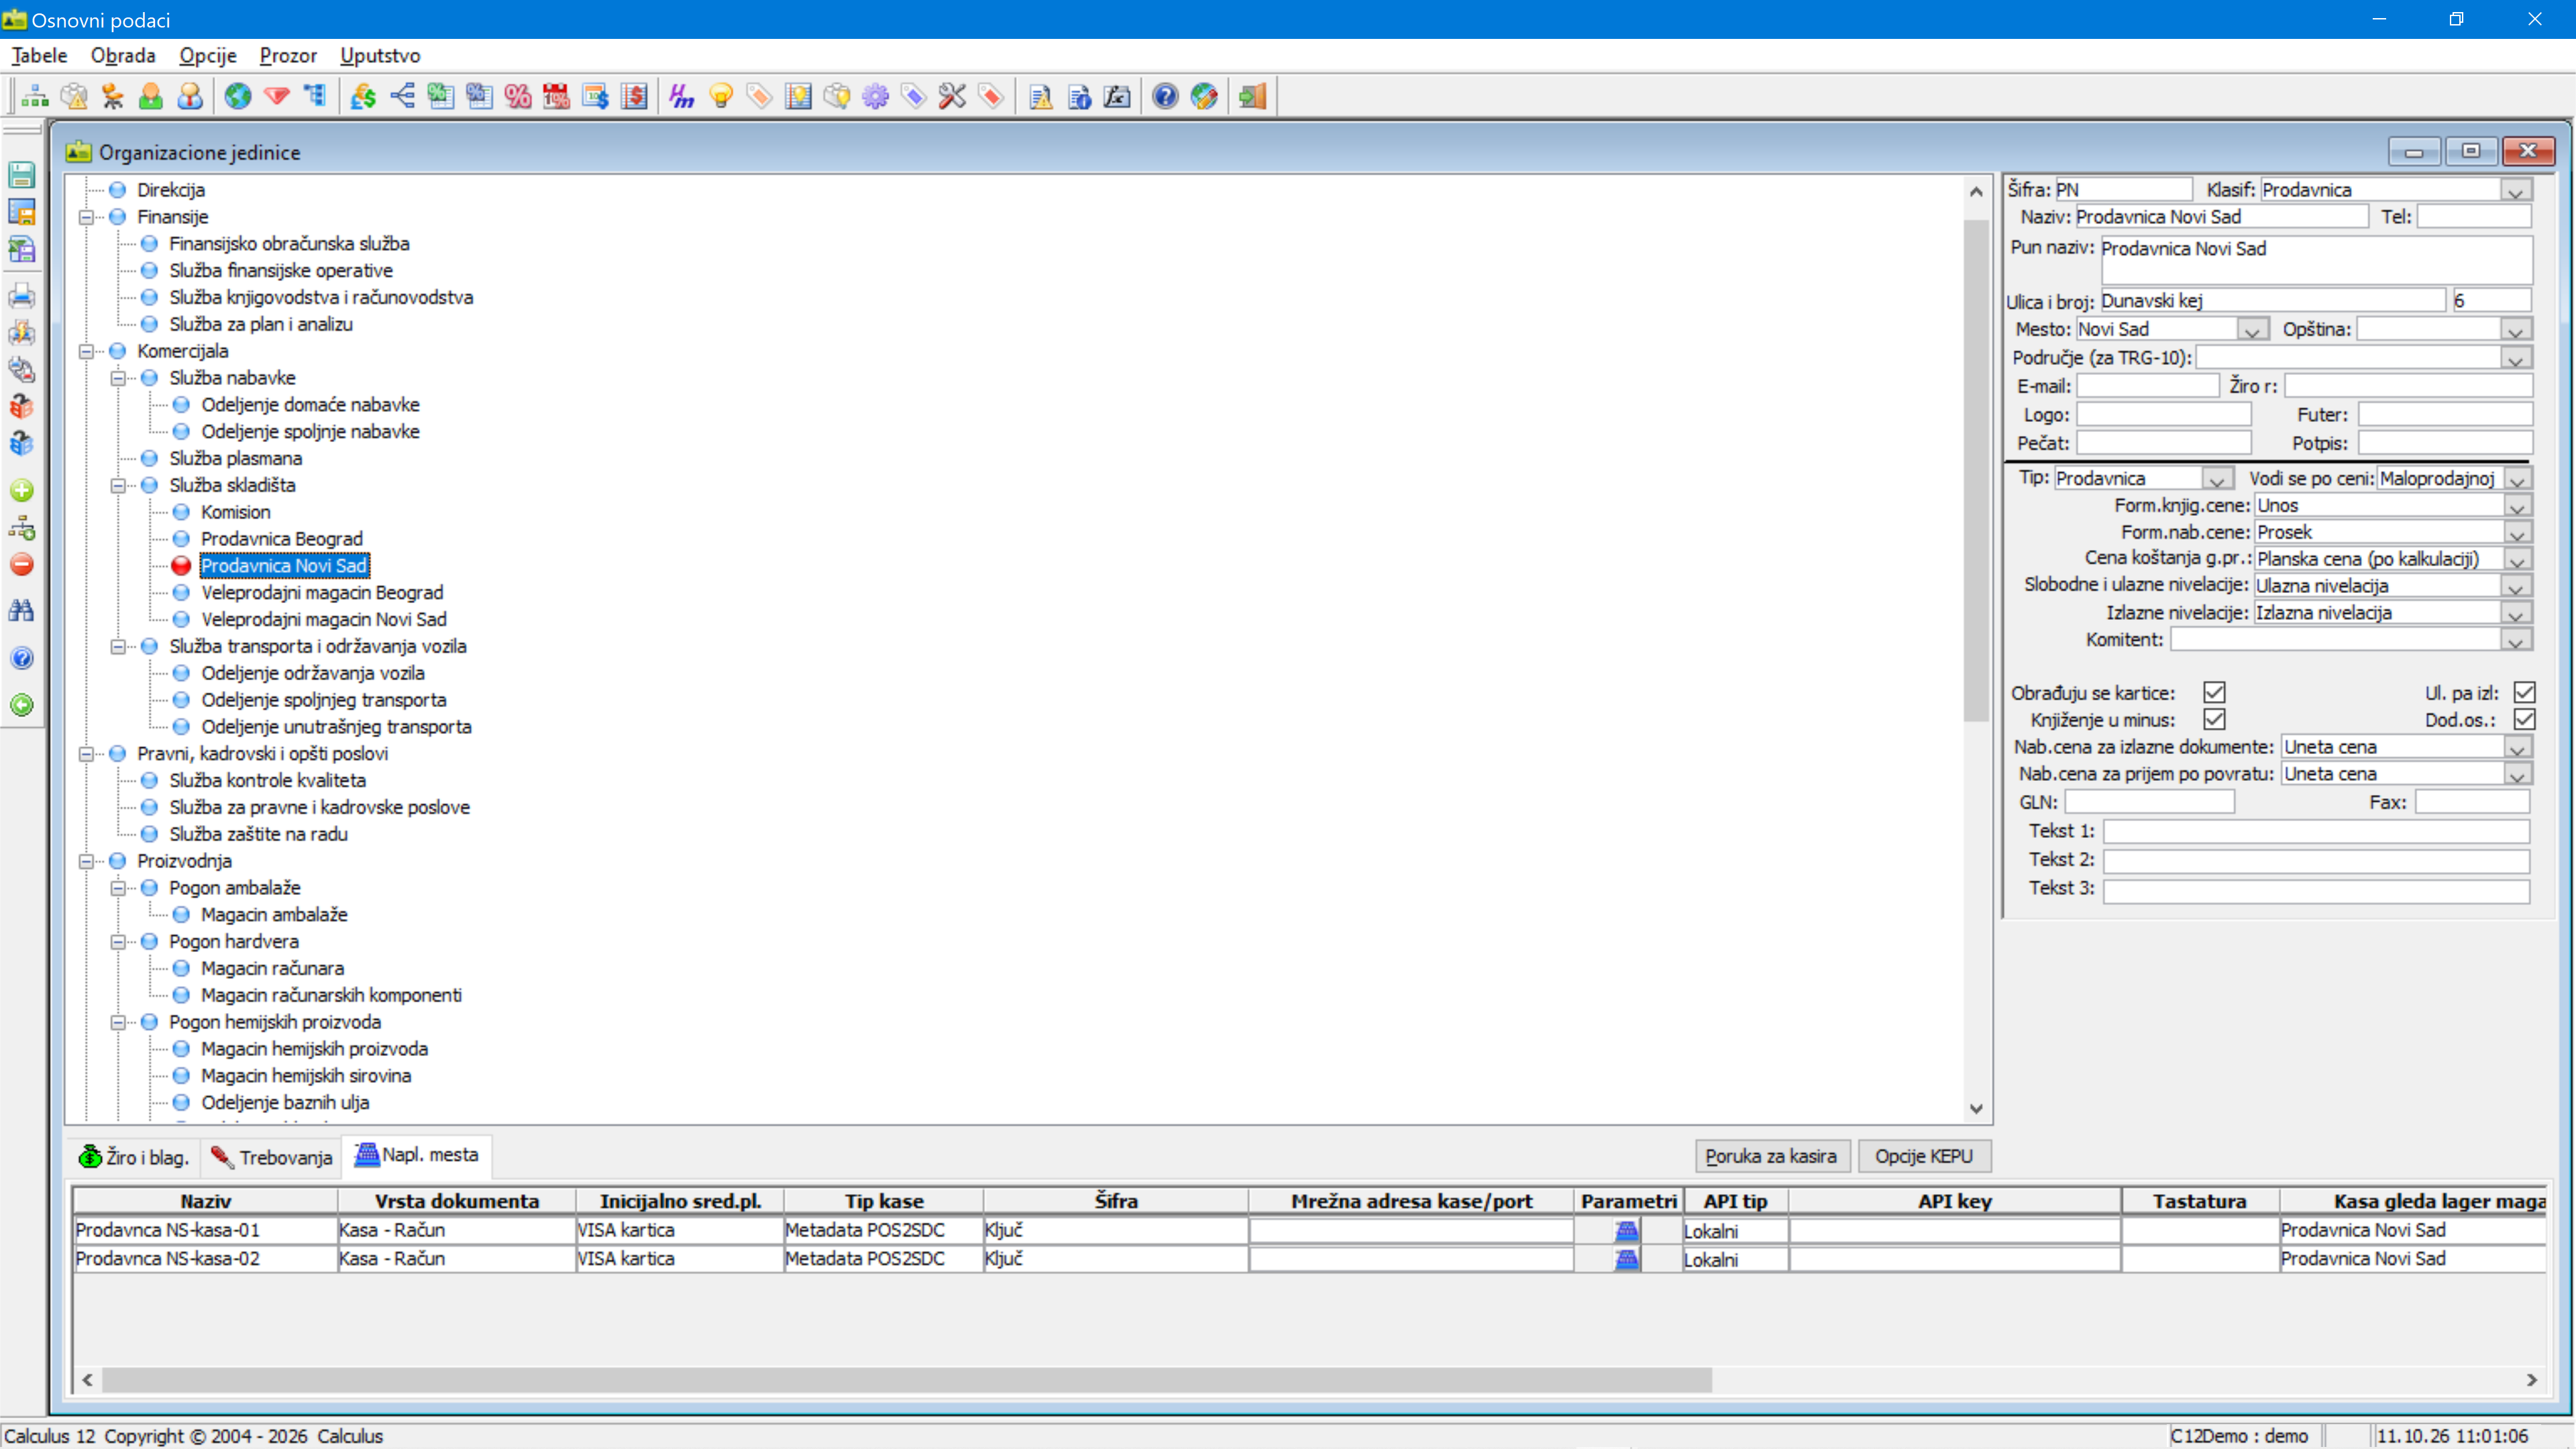Screen dimensions: 2576x1449
Task: Click the horizontal scrollbar thumb in the cash register table
Action: (907, 1380)
